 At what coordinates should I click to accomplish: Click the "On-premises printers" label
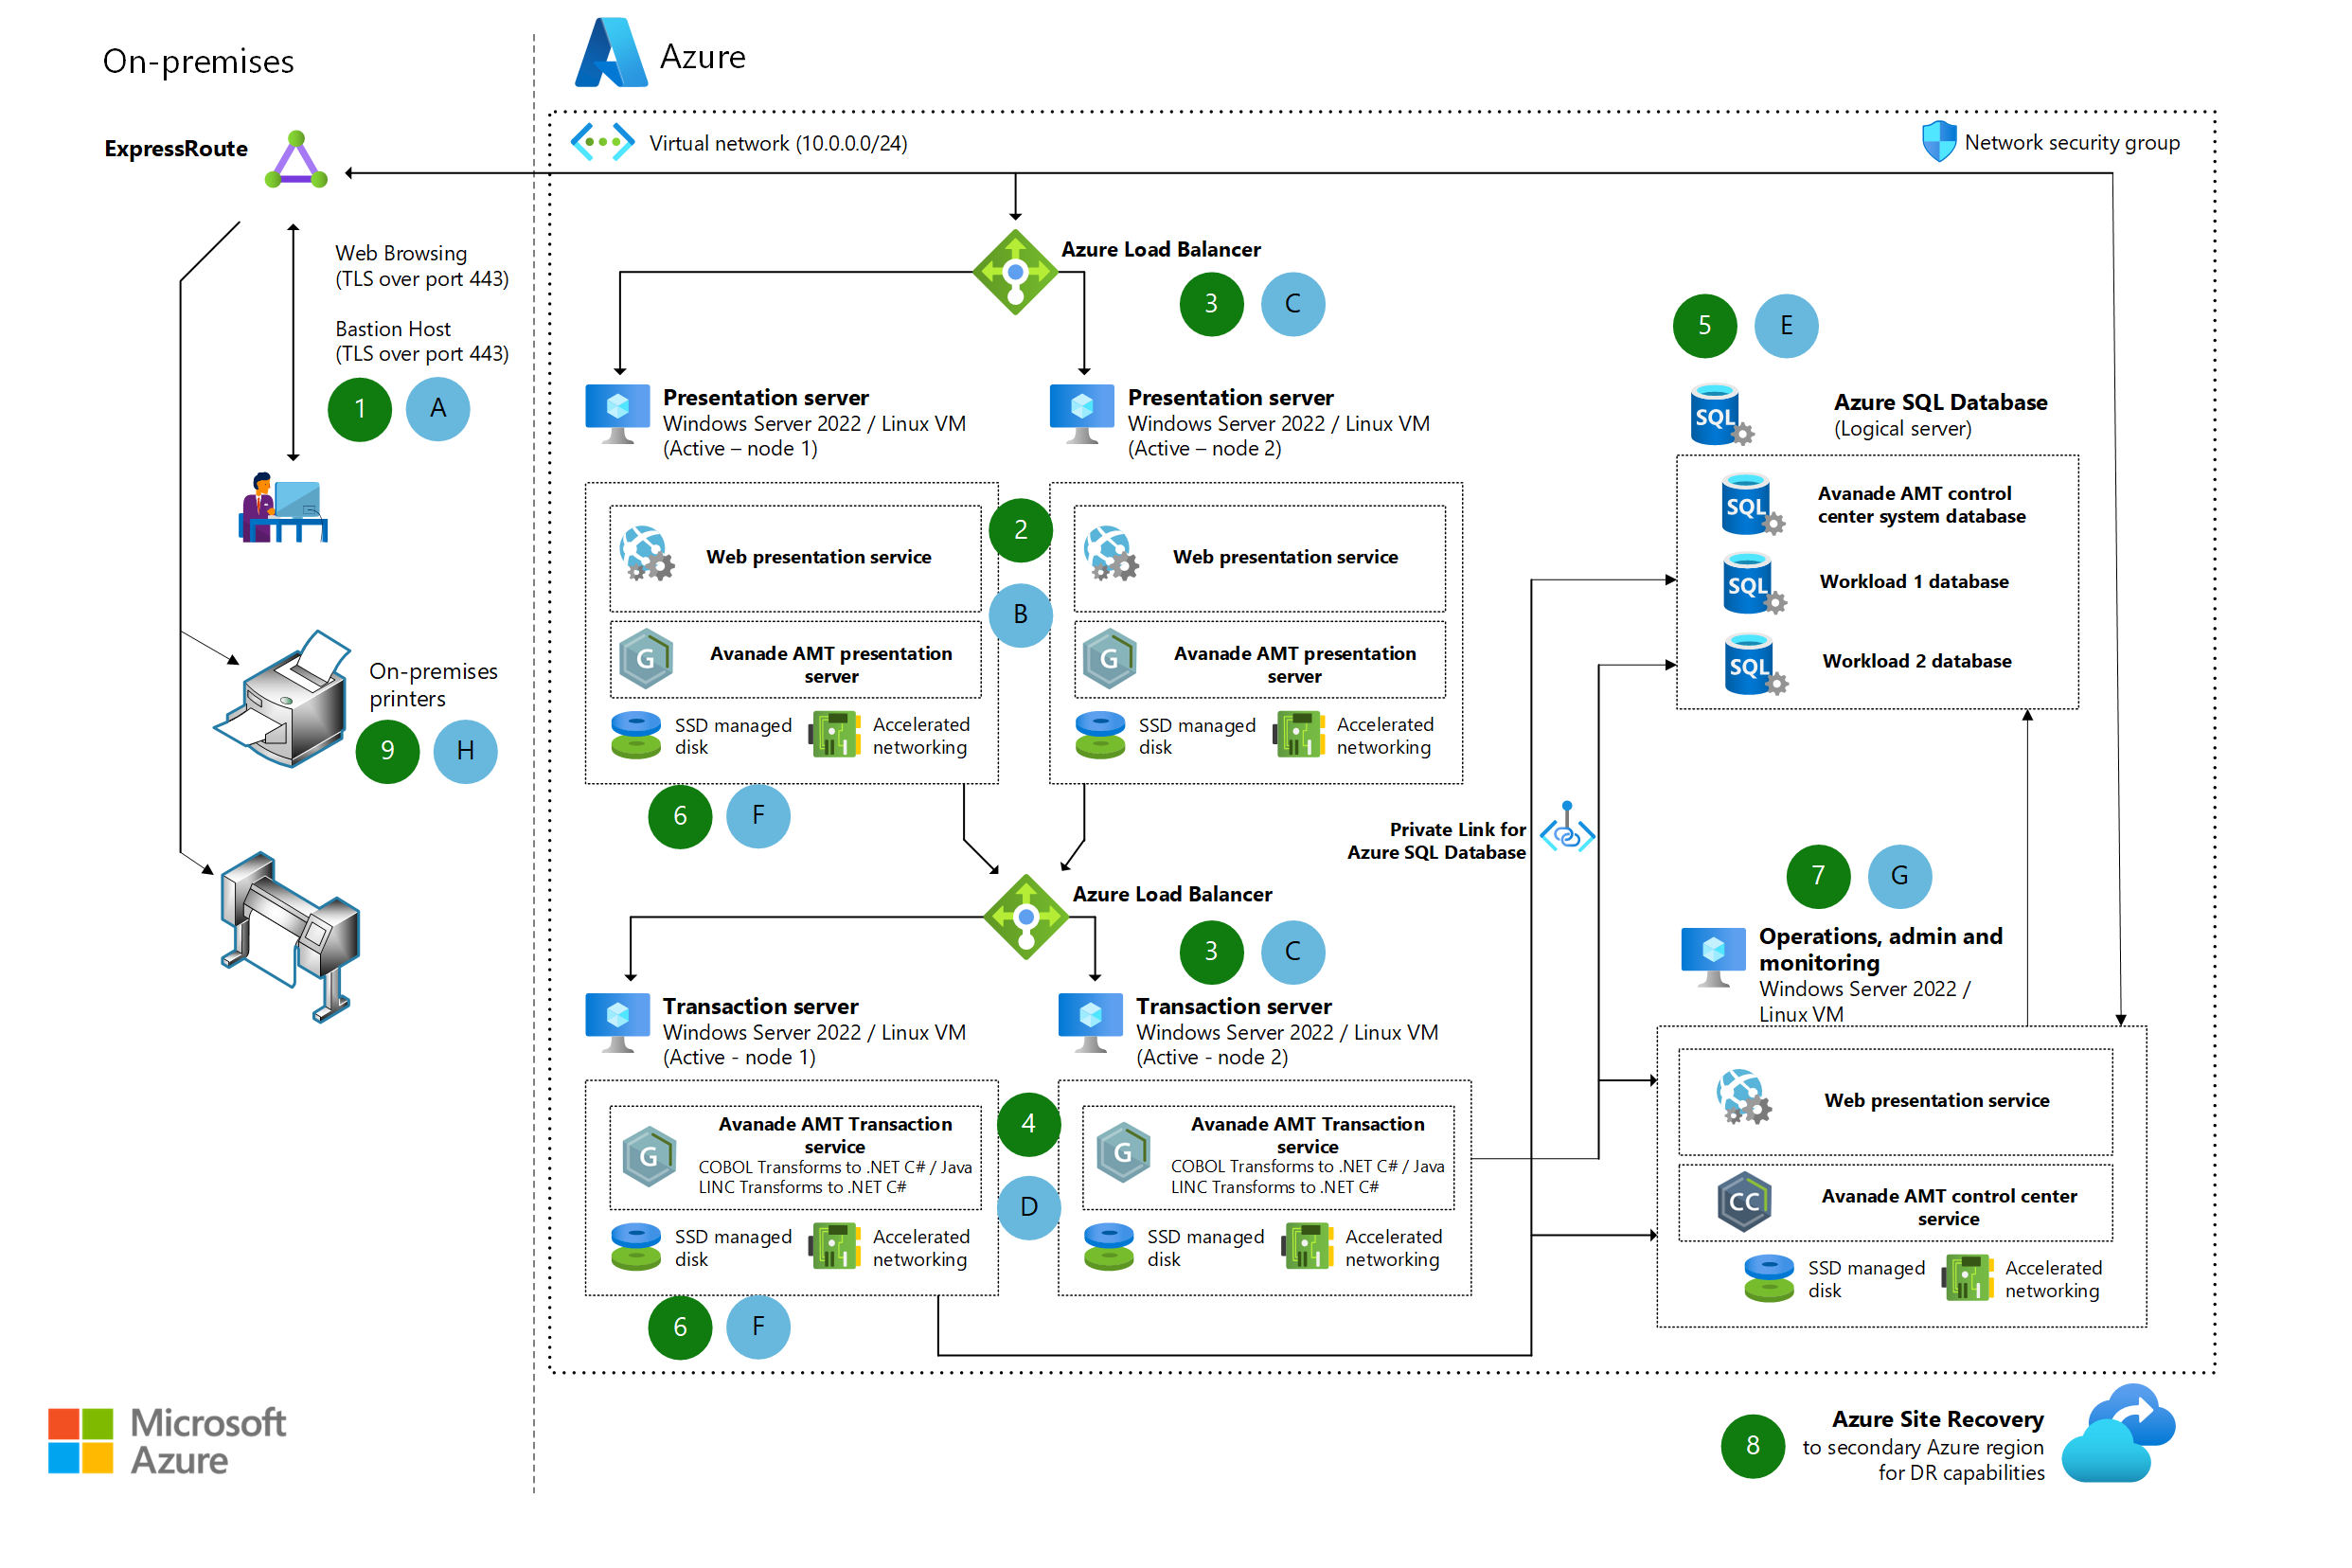[x=433, y=685]
